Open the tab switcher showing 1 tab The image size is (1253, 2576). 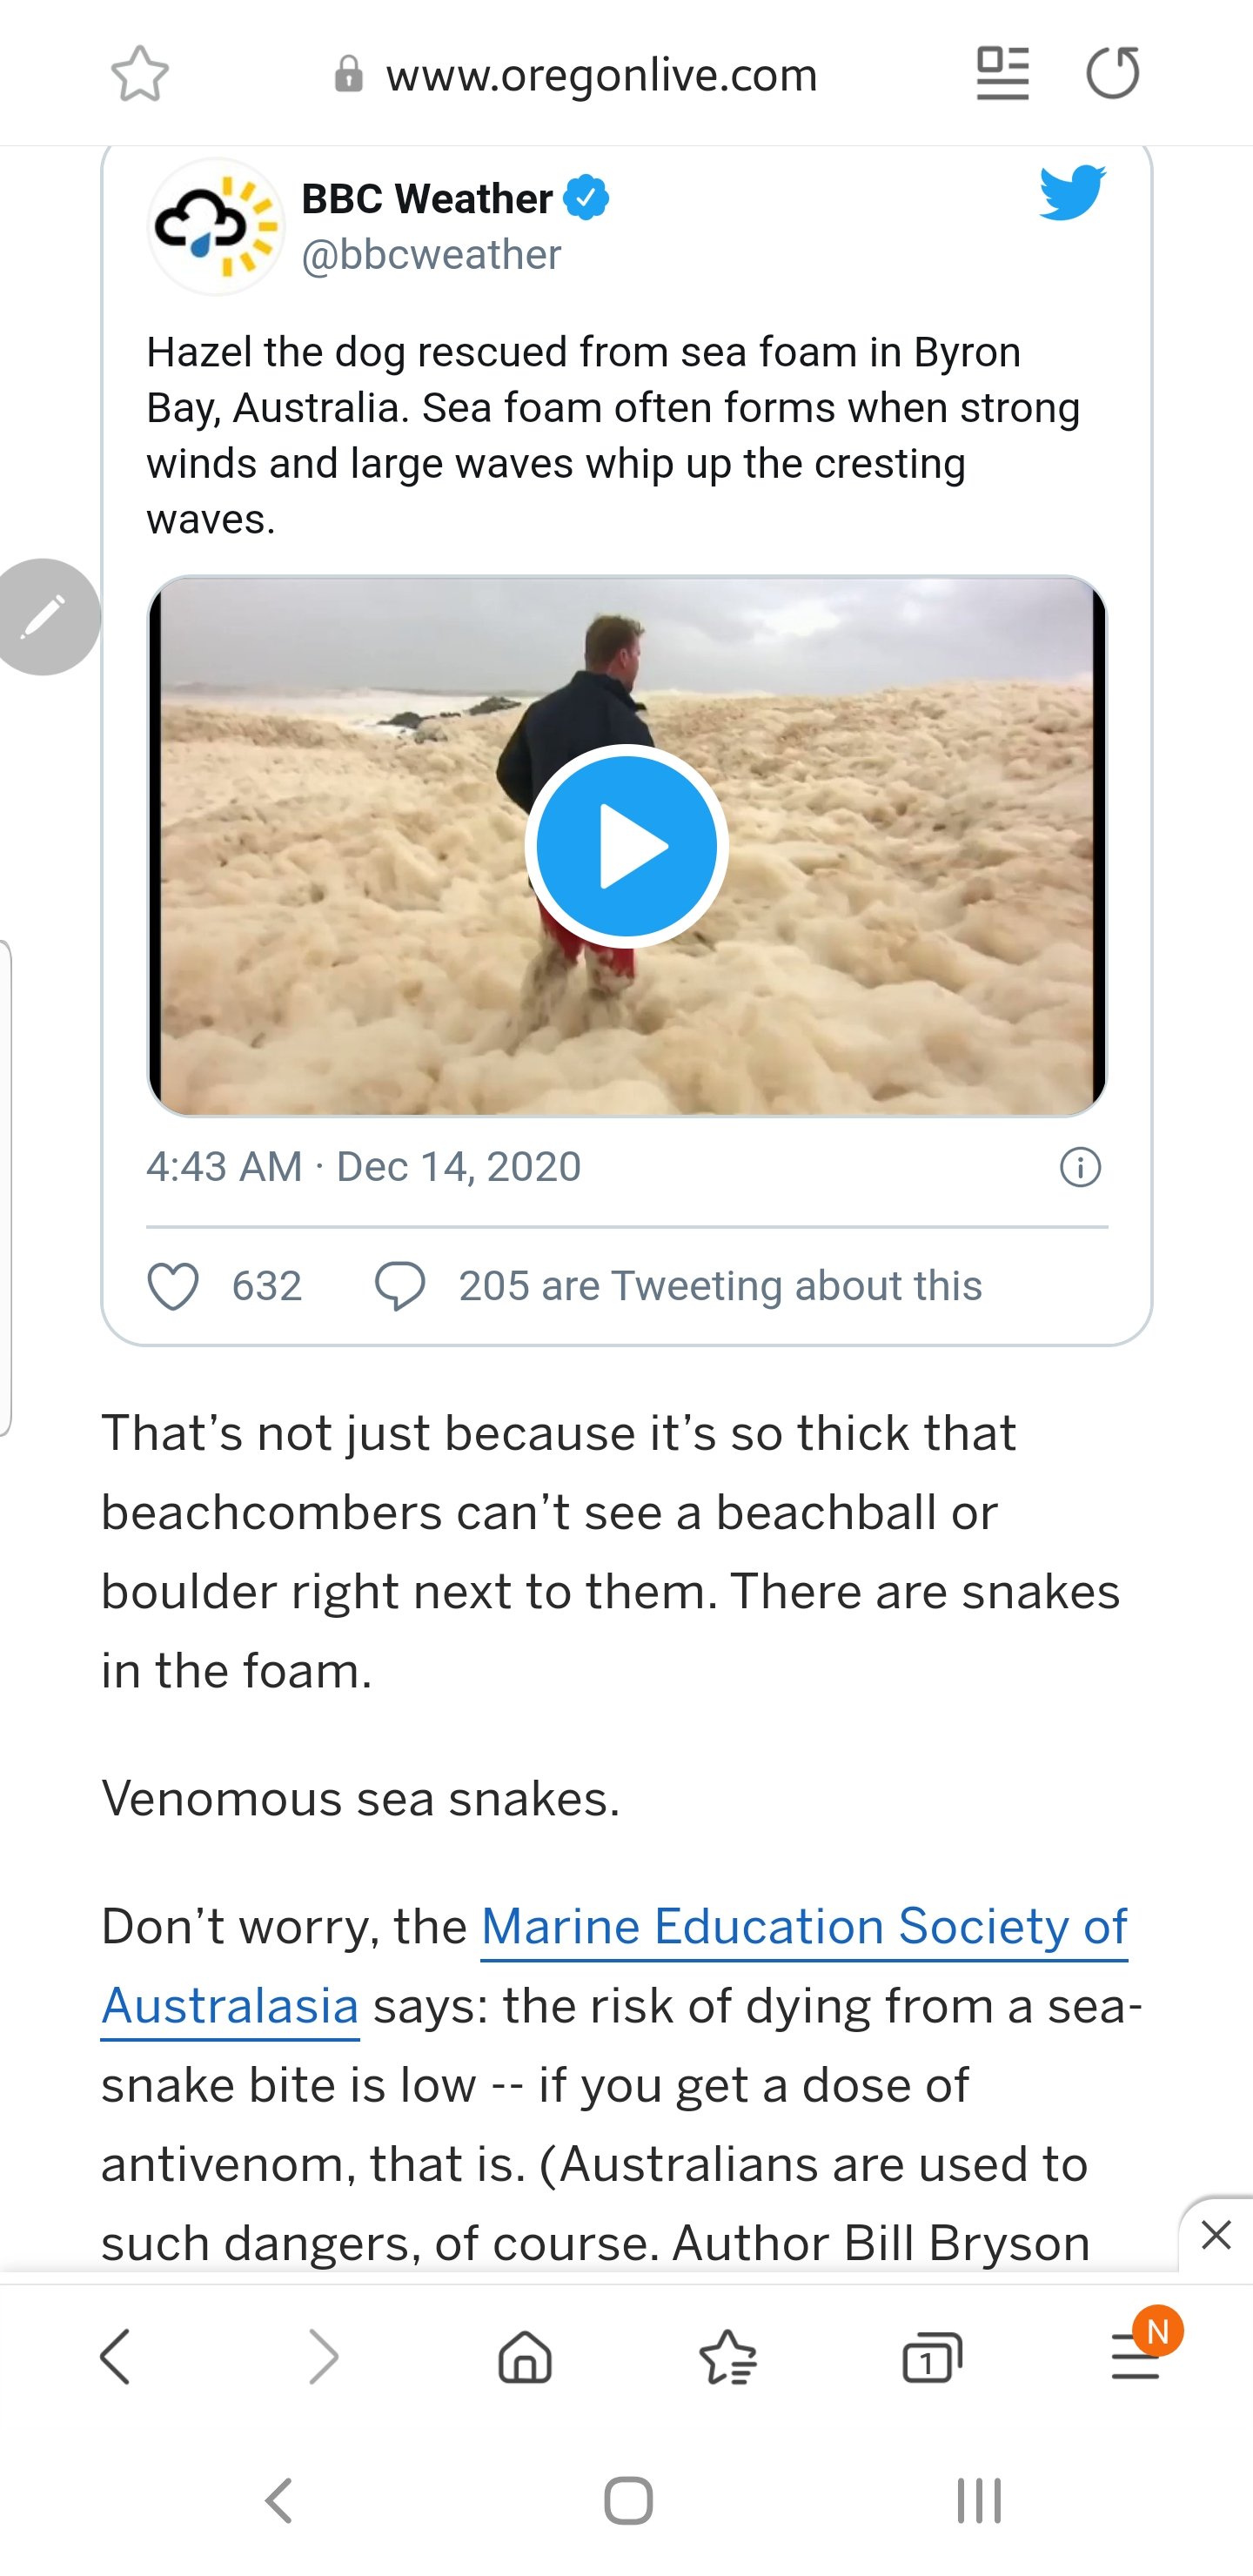tap(931, 2357)
